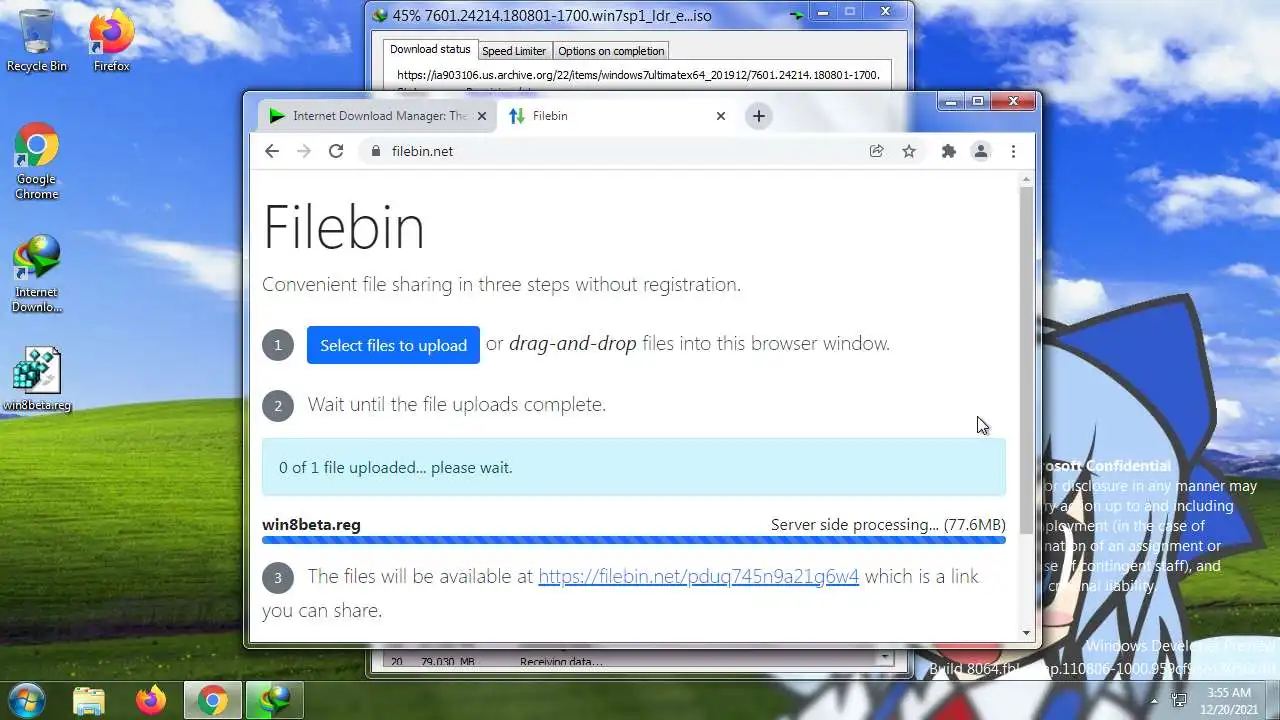Image resolution: width=1280 pixels, height=720 pixels.
Task: Launch Firefox from the desktop shortcut
Action: point(111,41)
